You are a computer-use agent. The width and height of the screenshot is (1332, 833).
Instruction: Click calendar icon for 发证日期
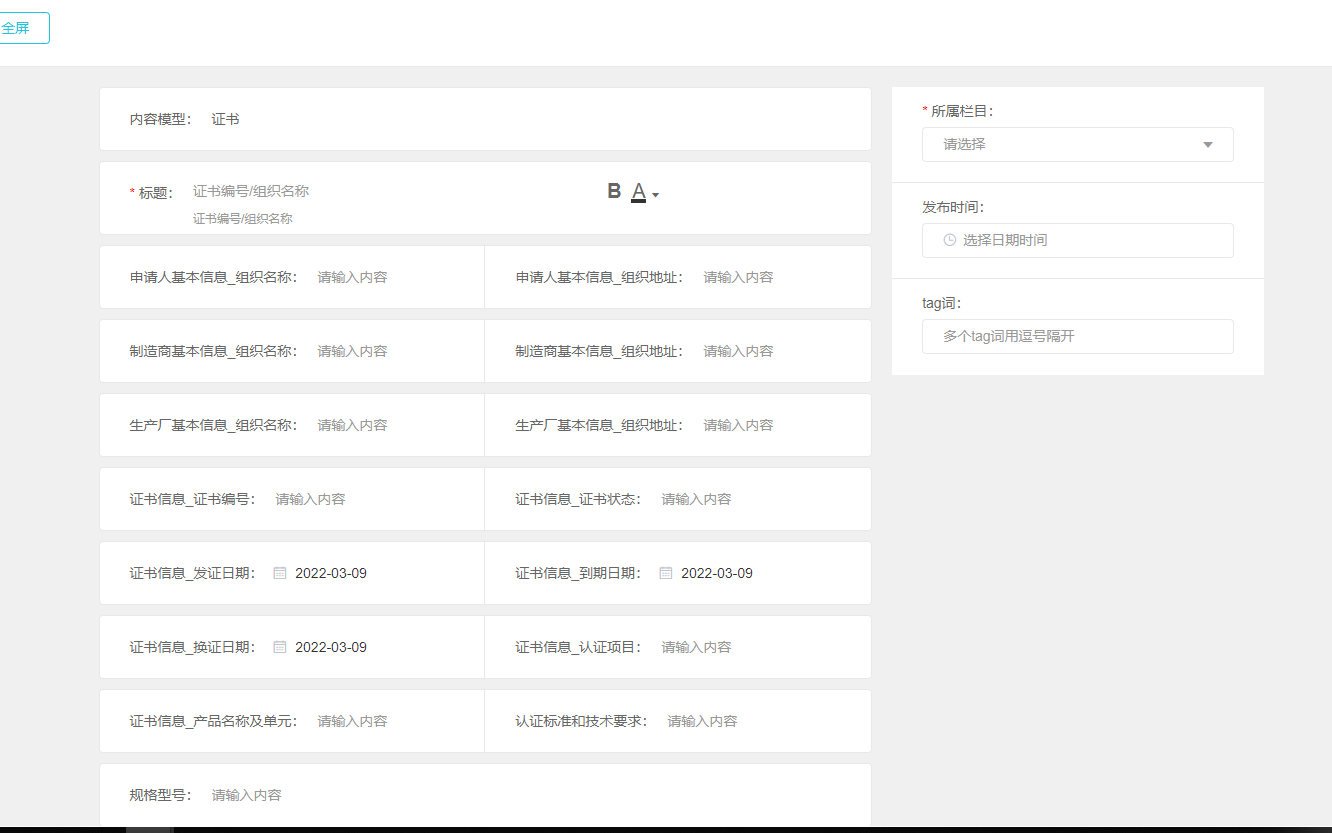280,573
